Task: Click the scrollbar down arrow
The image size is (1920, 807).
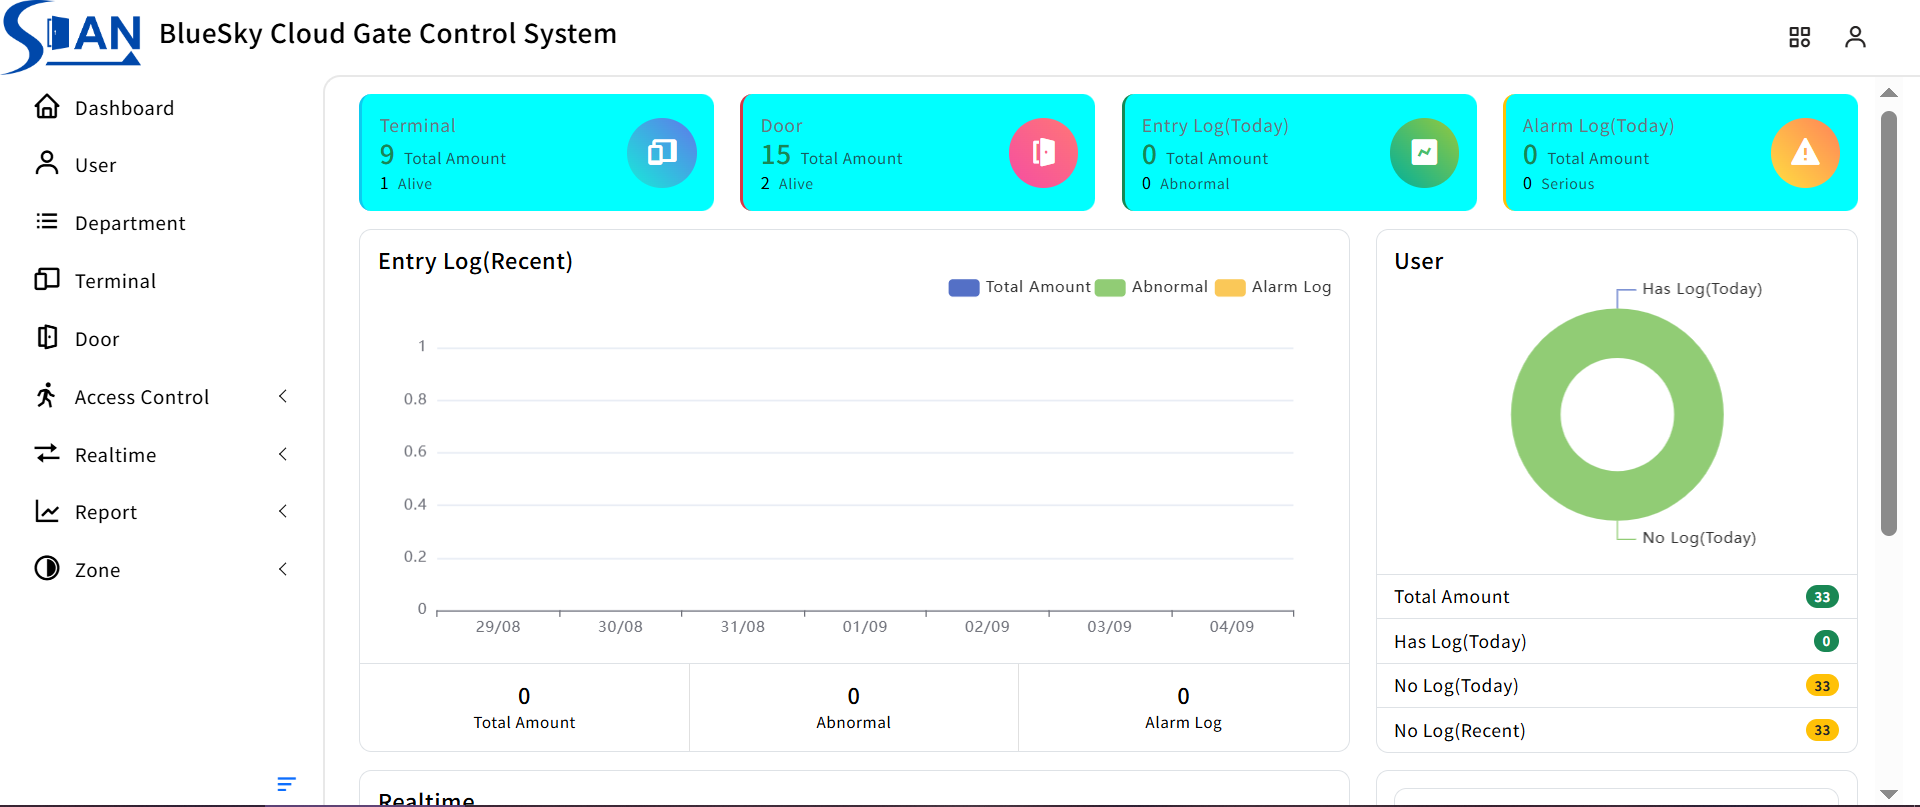Action: pos(1888,794)
